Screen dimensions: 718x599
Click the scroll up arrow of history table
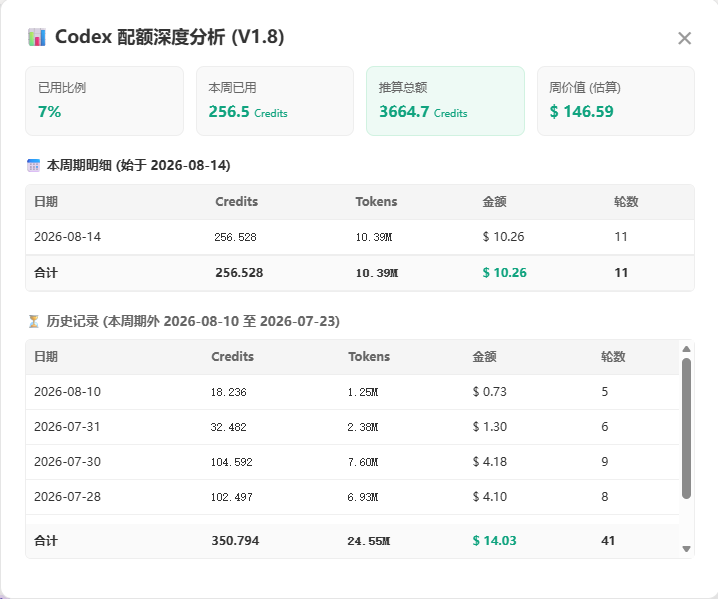[x=686, y=349]
